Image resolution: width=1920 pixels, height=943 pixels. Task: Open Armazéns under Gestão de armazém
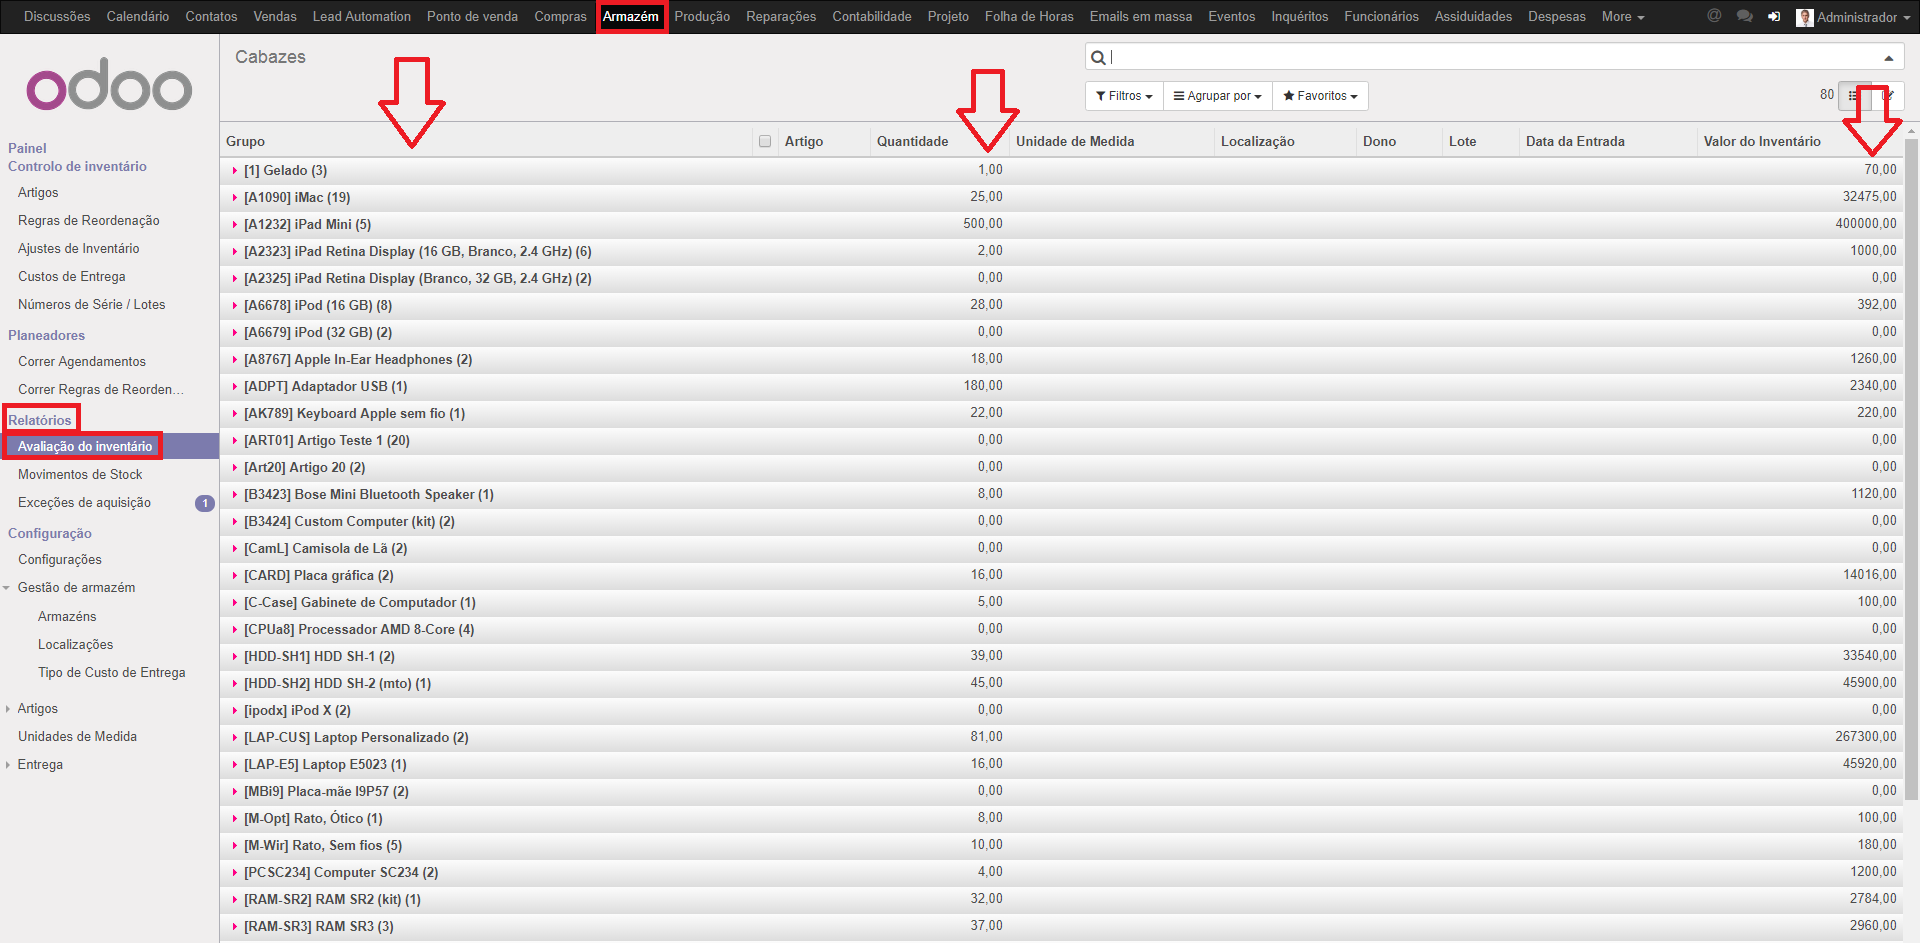point(67,617)
